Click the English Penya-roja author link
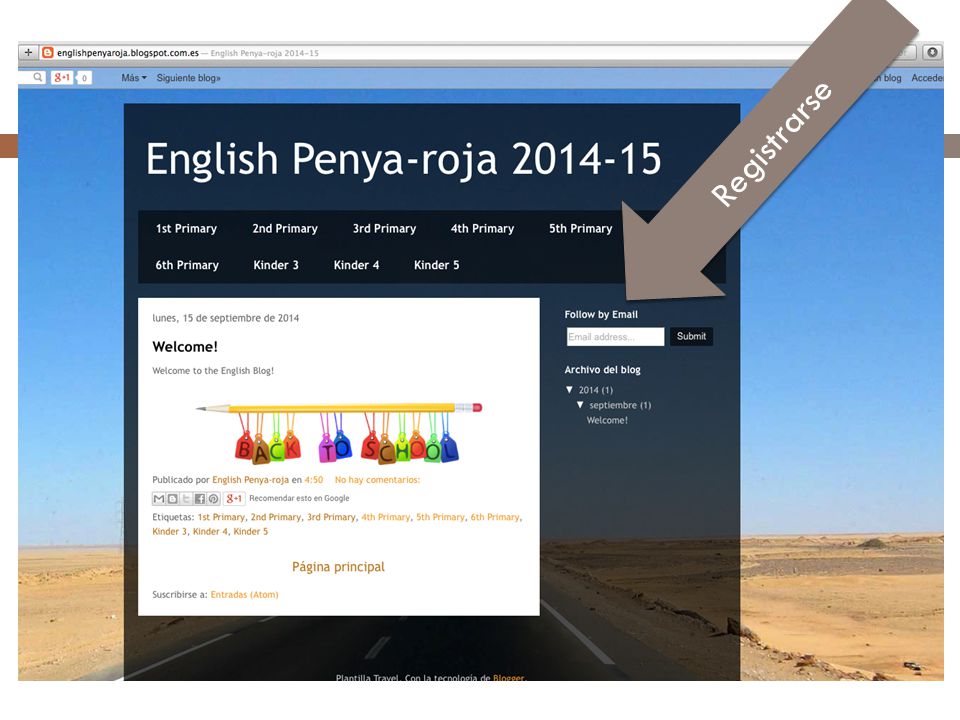 point(250,480)
